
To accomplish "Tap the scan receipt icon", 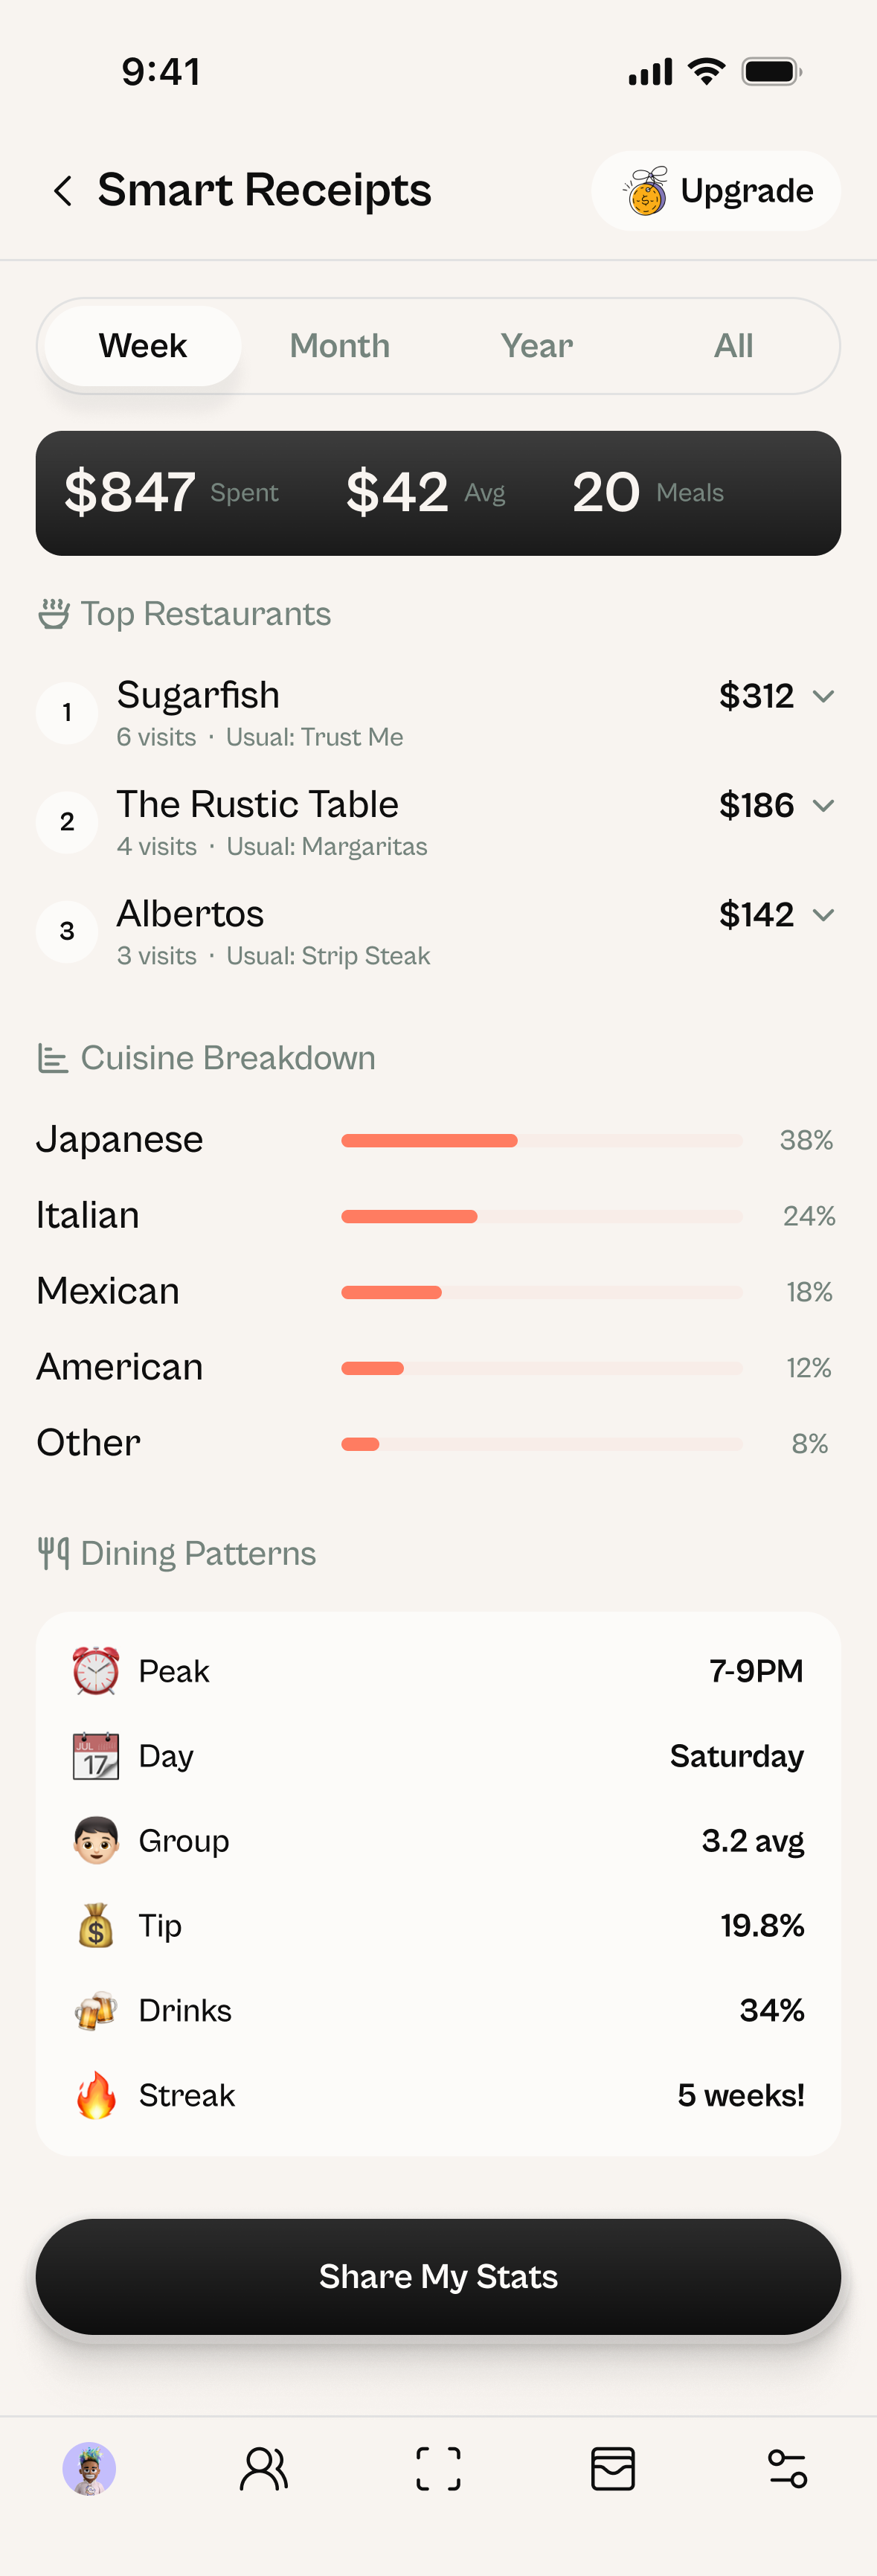I will 438,2468.
